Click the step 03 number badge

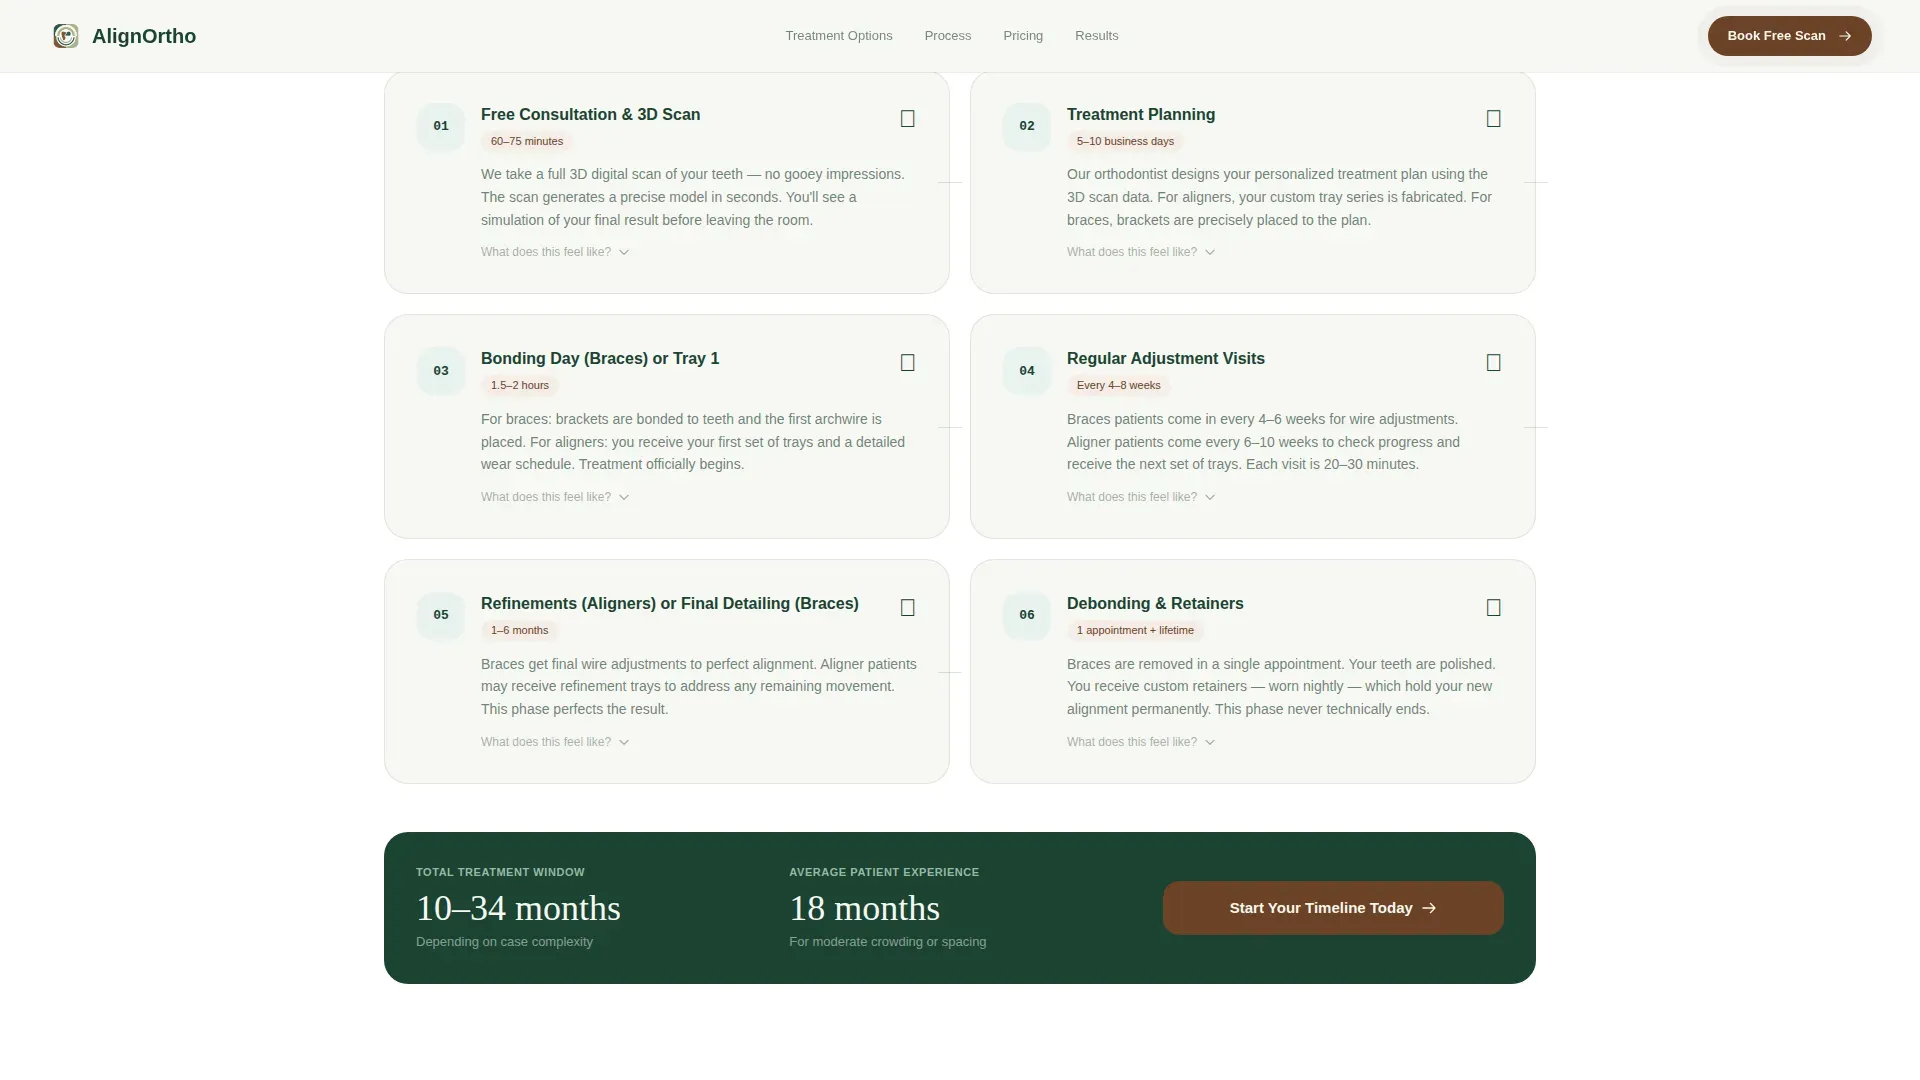tap(441, 371)
